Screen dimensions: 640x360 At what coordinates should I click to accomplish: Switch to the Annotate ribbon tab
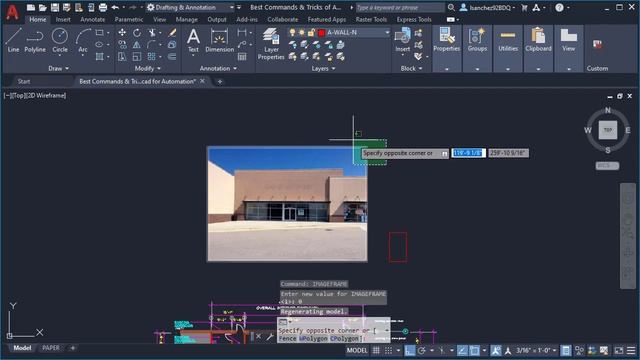coord(92,19)
